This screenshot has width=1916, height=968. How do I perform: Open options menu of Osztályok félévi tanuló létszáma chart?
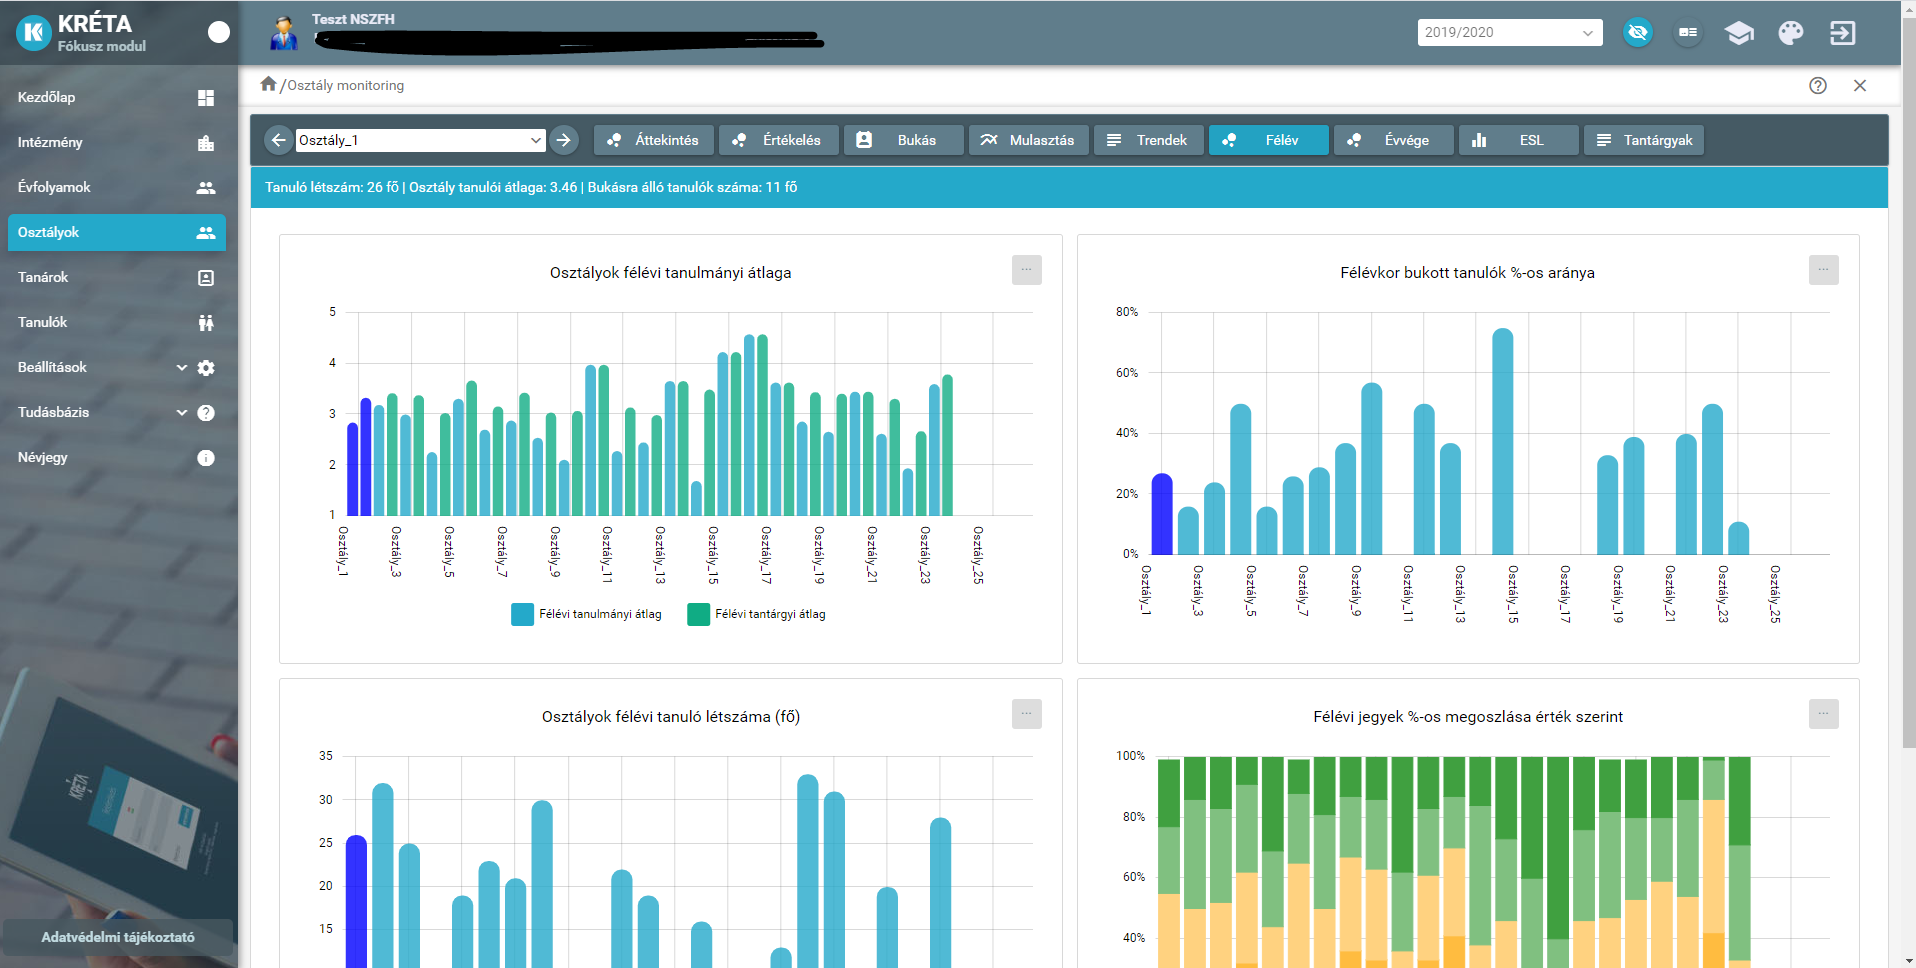(1026, 714)
